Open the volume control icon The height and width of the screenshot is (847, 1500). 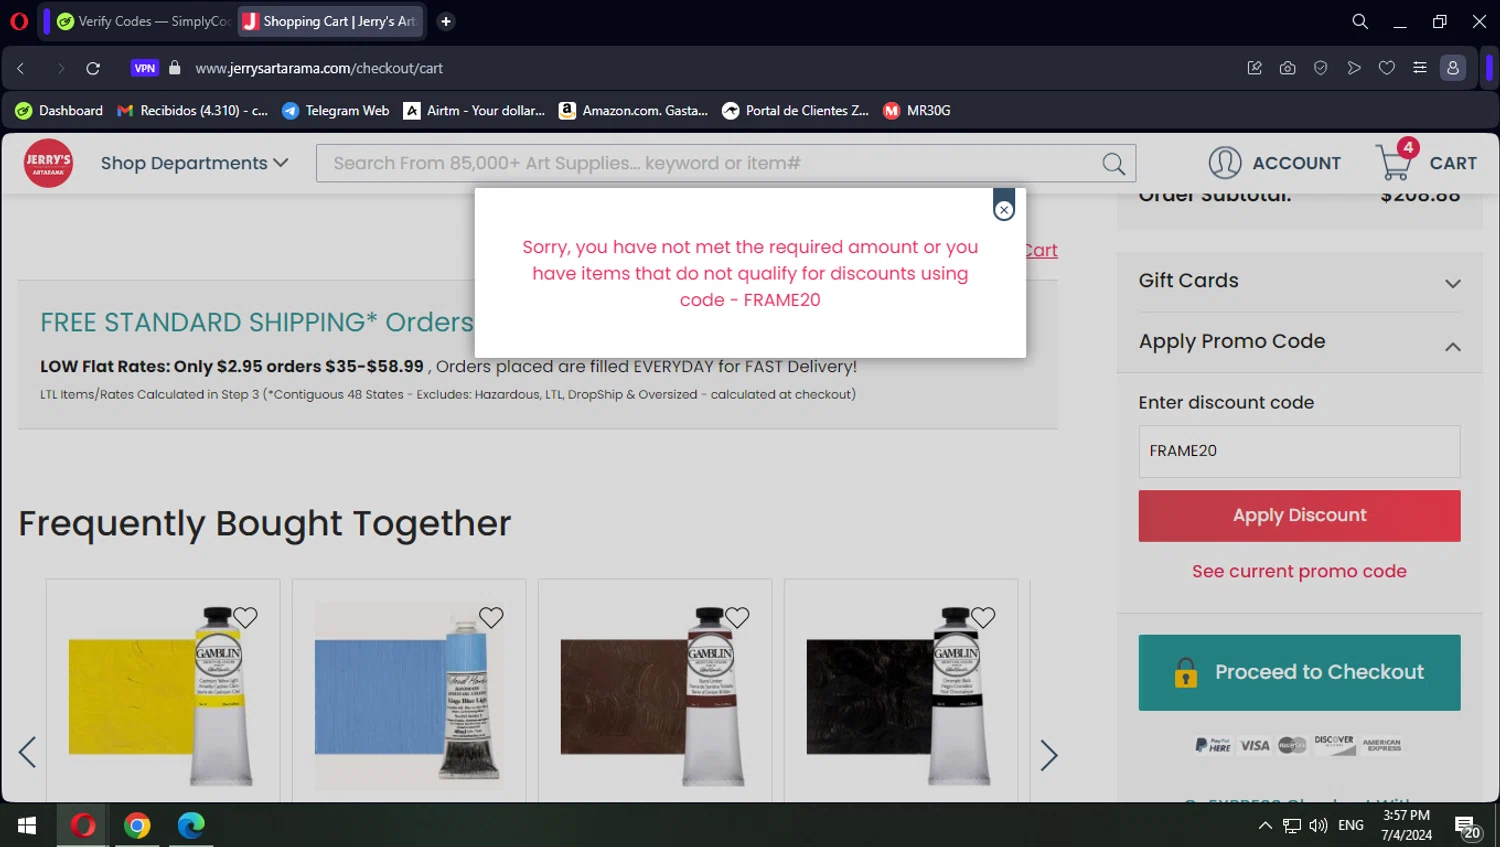pos(1318,826)
